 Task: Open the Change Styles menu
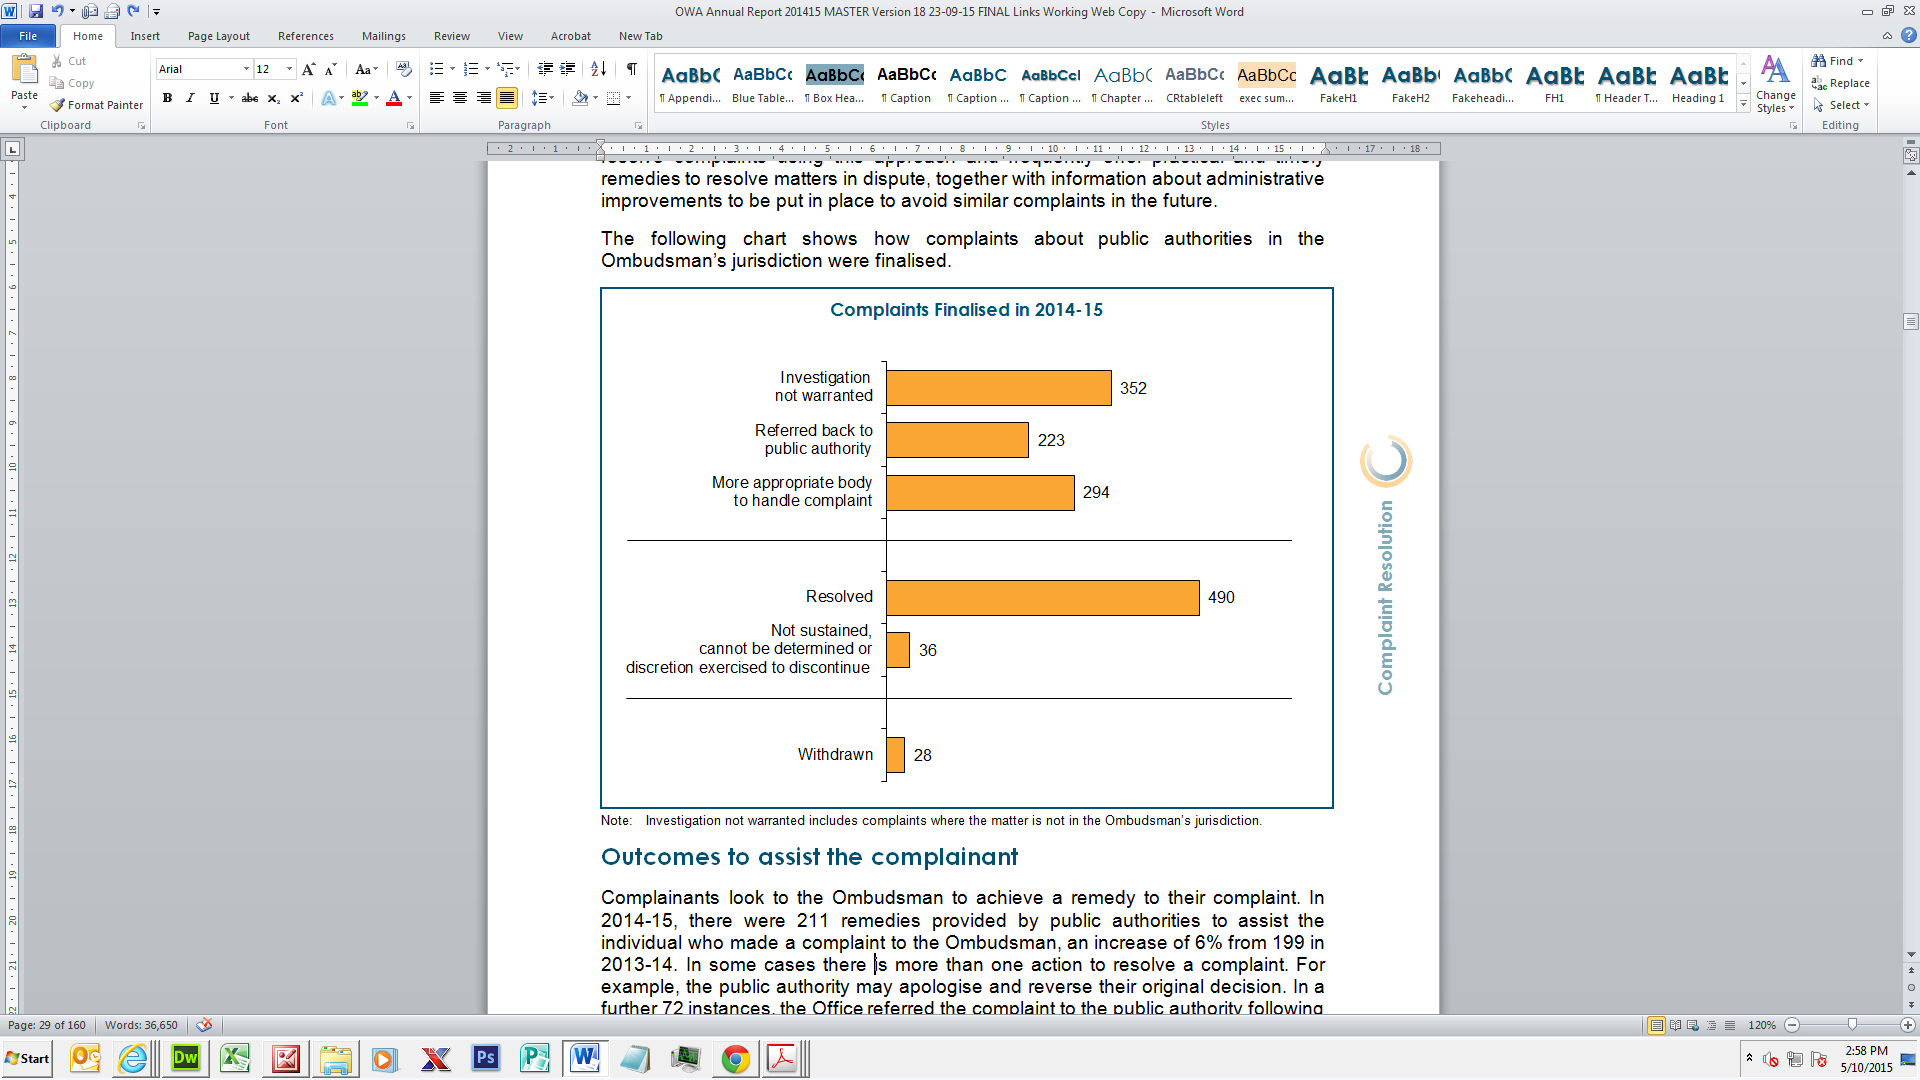click(1775, 84)
